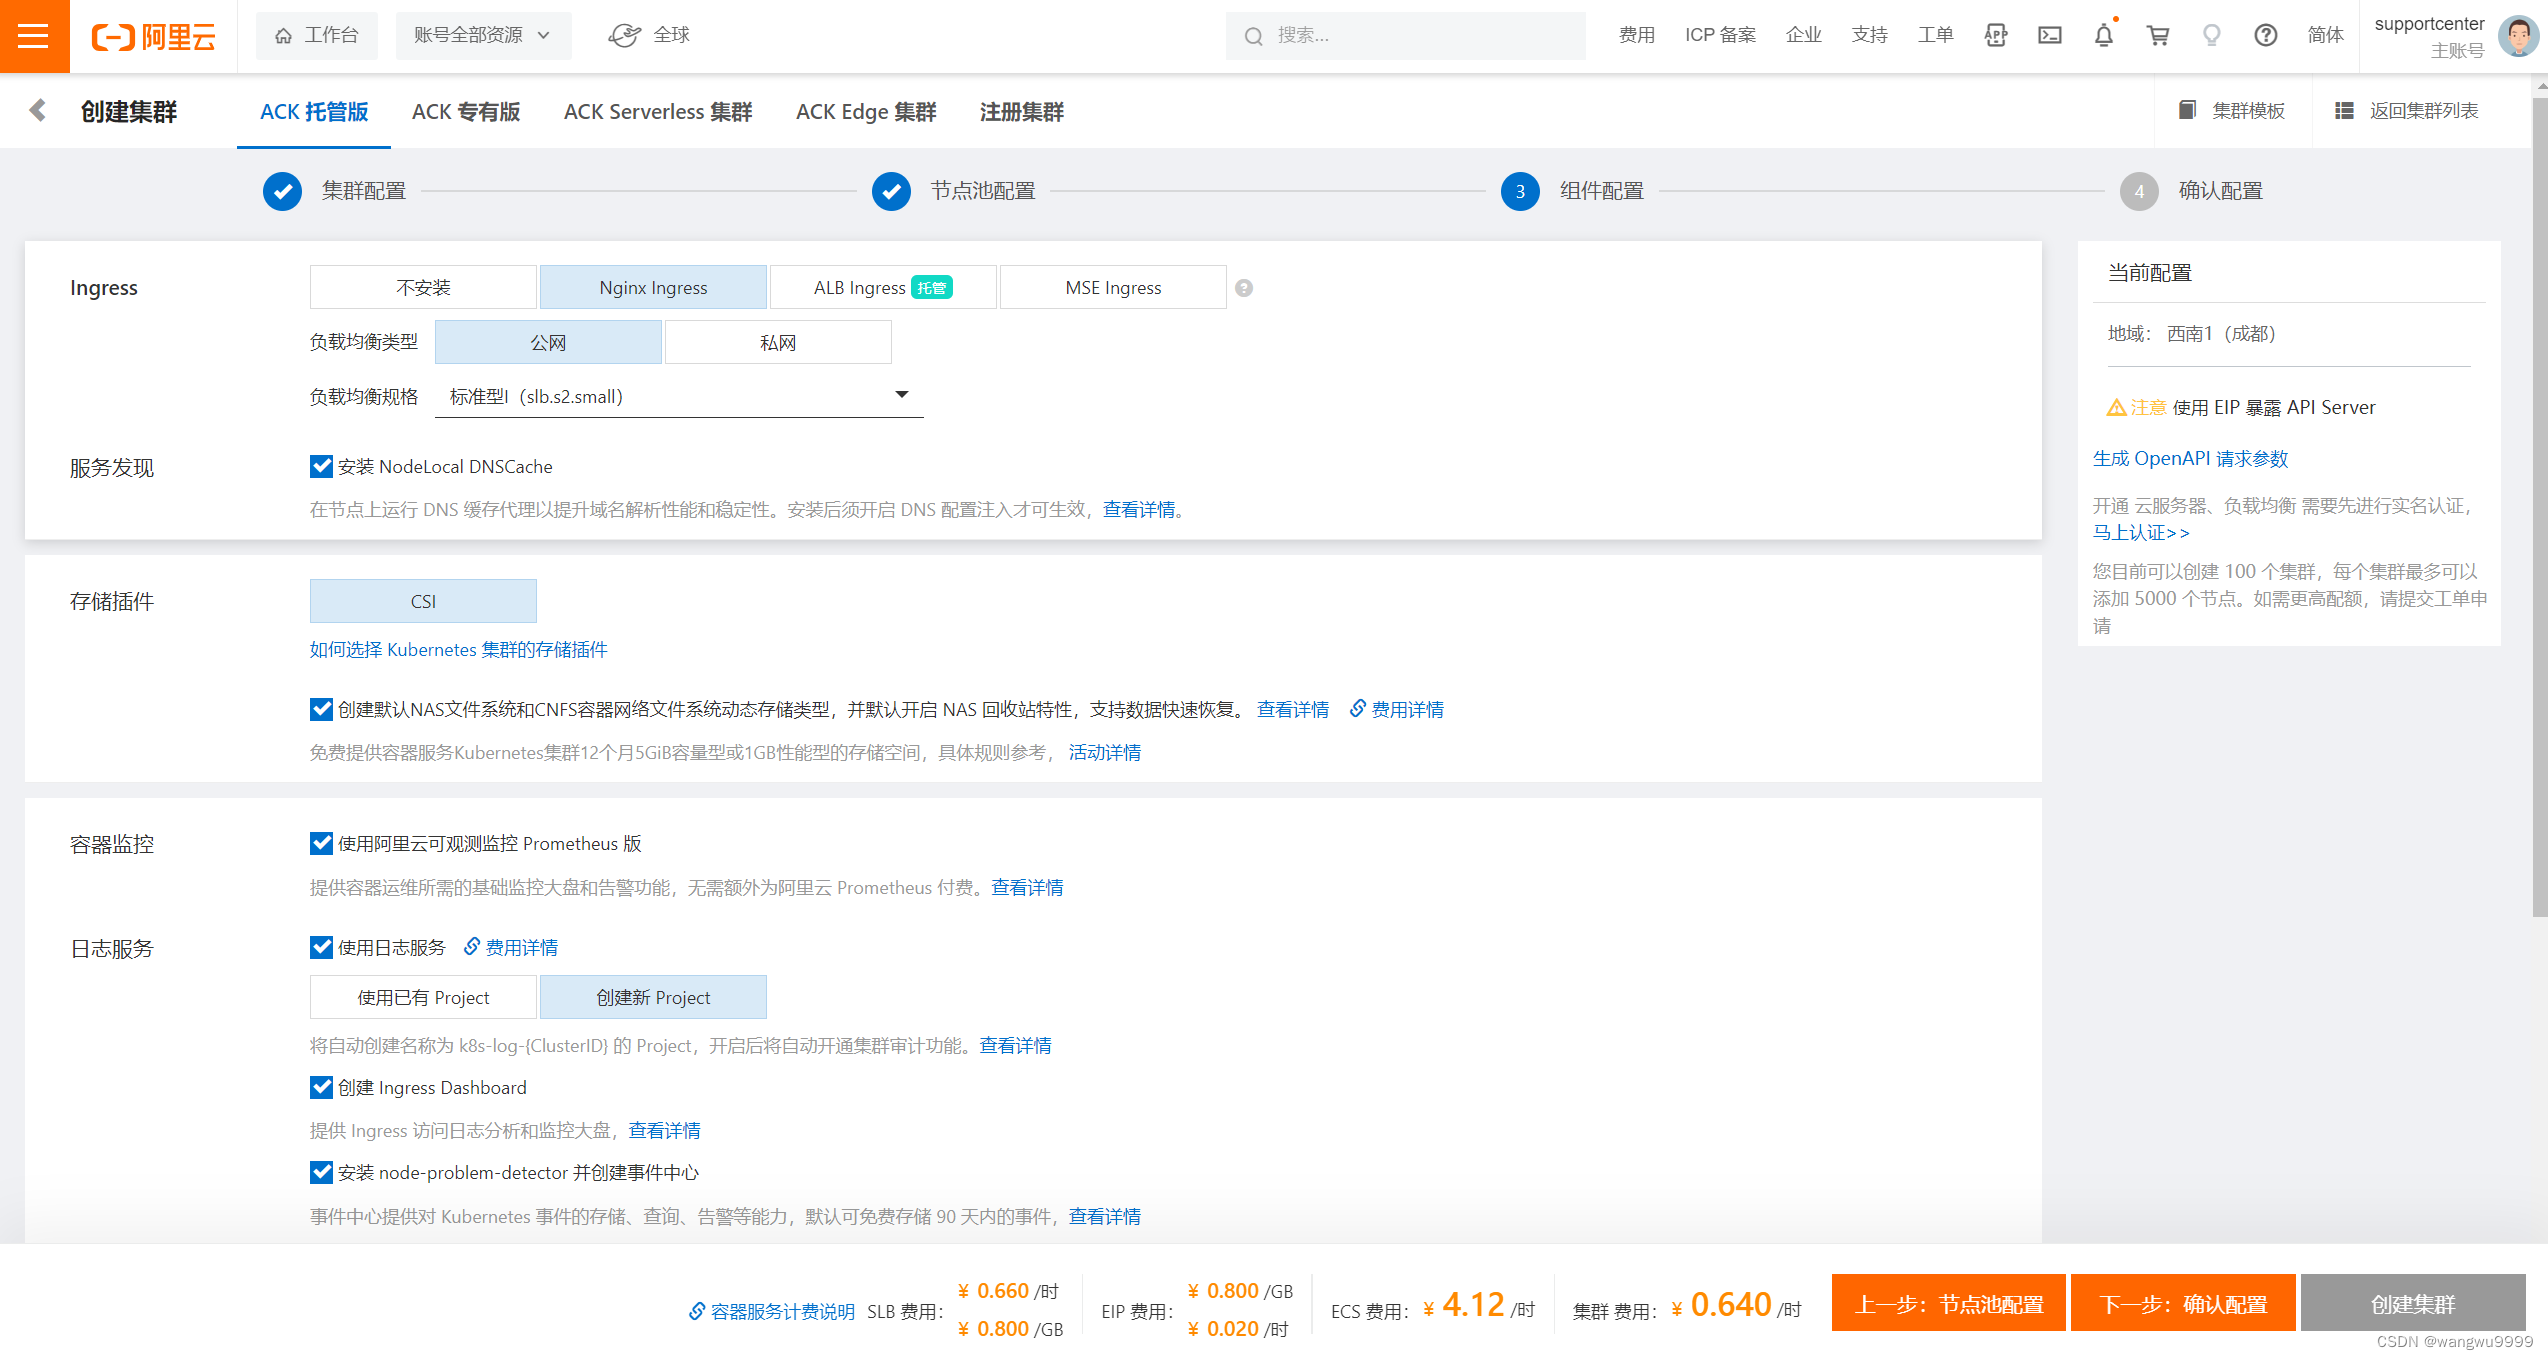2548x1360 pixels.
Task: Uncheck 安装 NodeLocal DNSCache
Action: tap(320, 466)
